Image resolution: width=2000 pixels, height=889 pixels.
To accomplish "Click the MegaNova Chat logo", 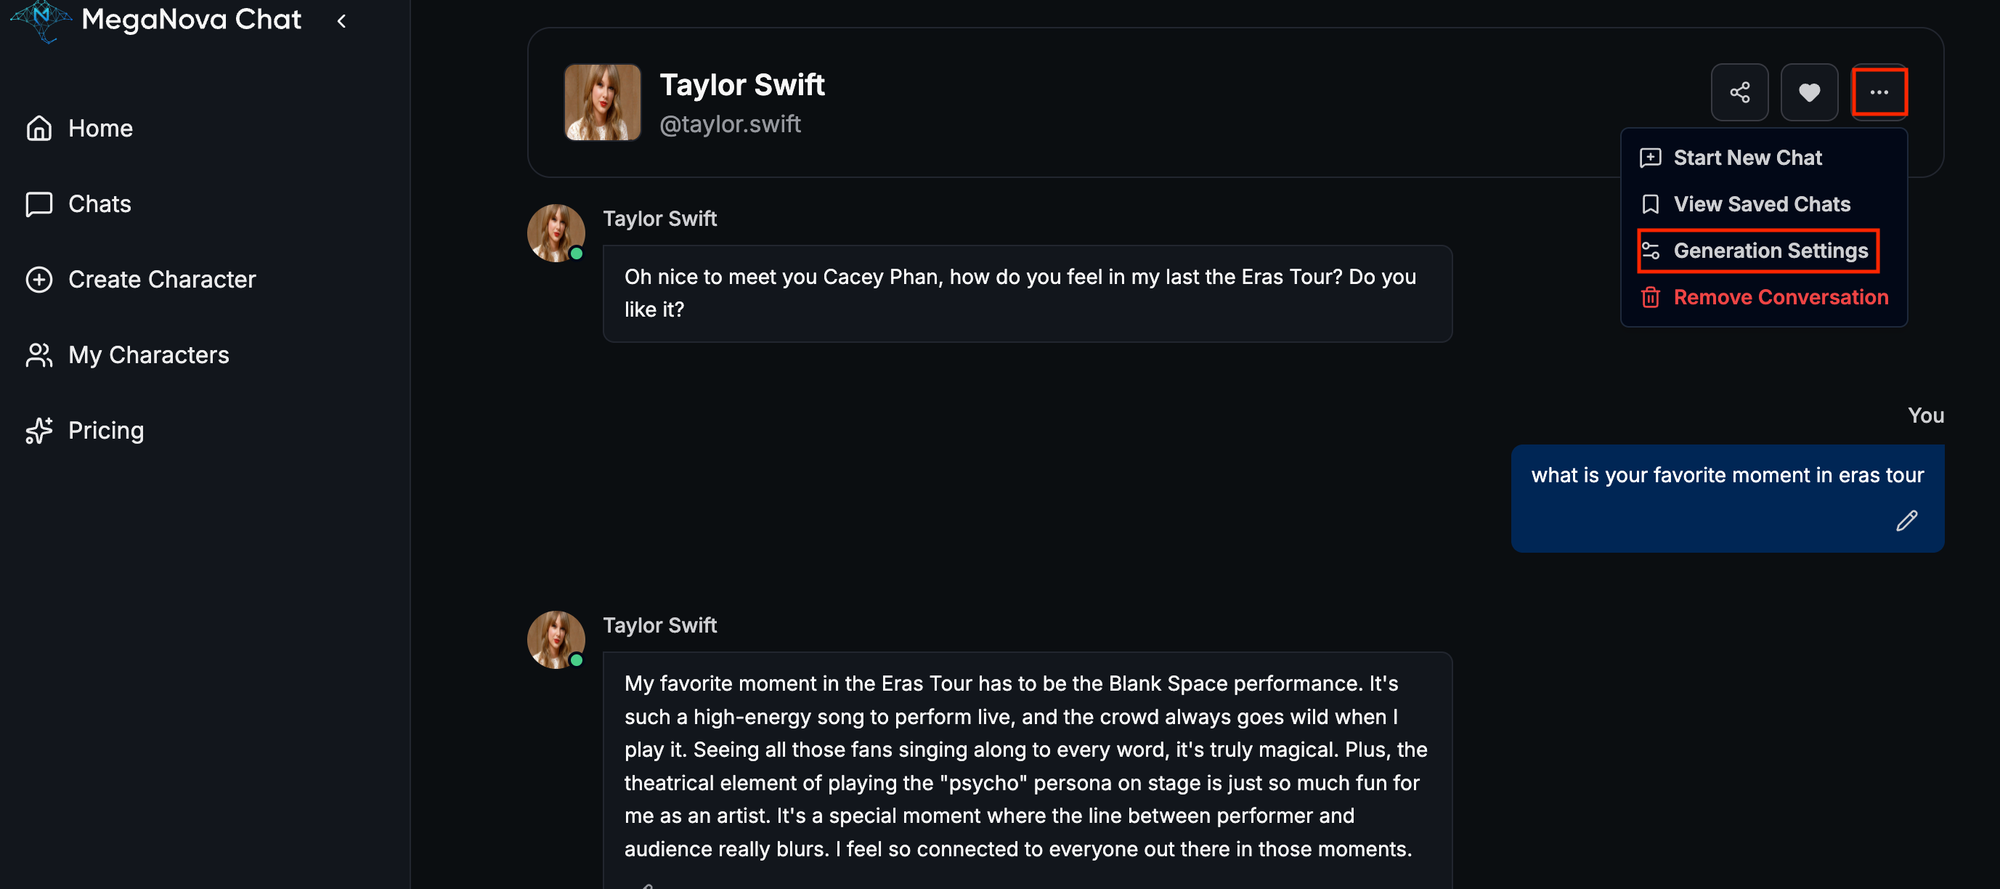I will pos(41,20).
